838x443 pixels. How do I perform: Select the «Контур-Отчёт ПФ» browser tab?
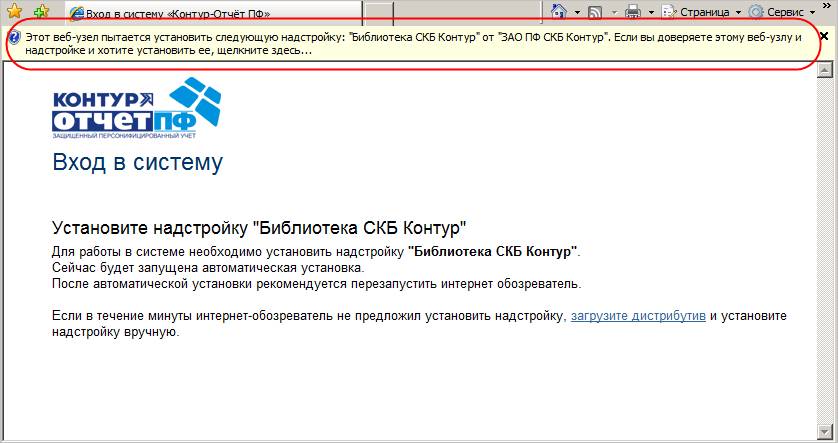(x=213, y=13)
